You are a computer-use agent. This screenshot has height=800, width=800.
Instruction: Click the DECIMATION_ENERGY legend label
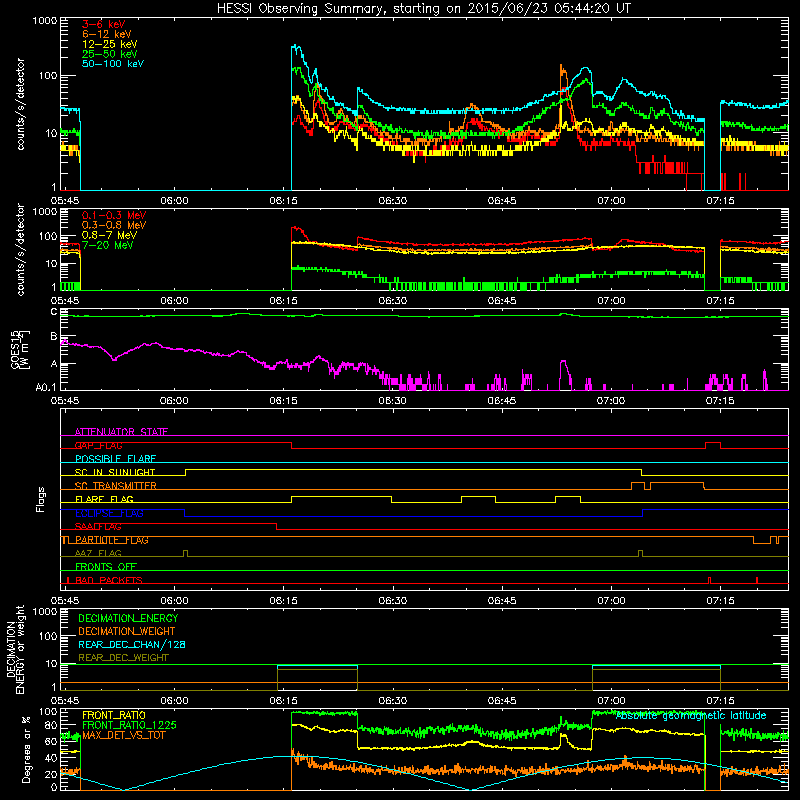tap(128, 618)
